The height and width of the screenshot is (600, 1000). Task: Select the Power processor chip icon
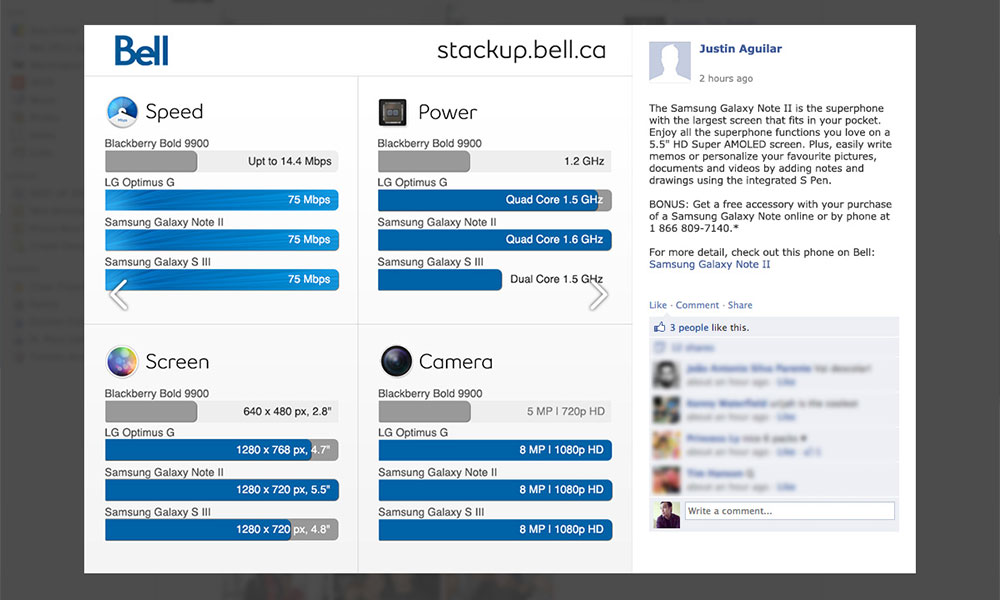[x=392, y=112]
